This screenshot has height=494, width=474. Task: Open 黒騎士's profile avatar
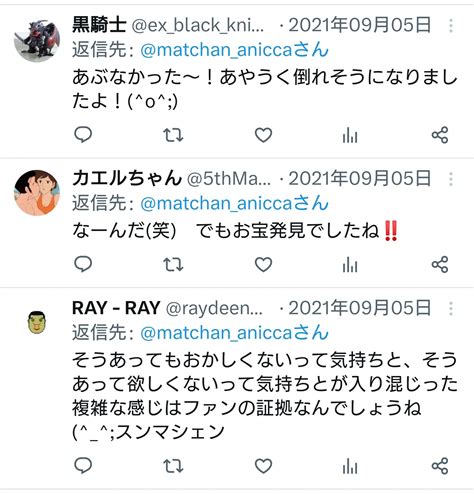coord(37,39)
